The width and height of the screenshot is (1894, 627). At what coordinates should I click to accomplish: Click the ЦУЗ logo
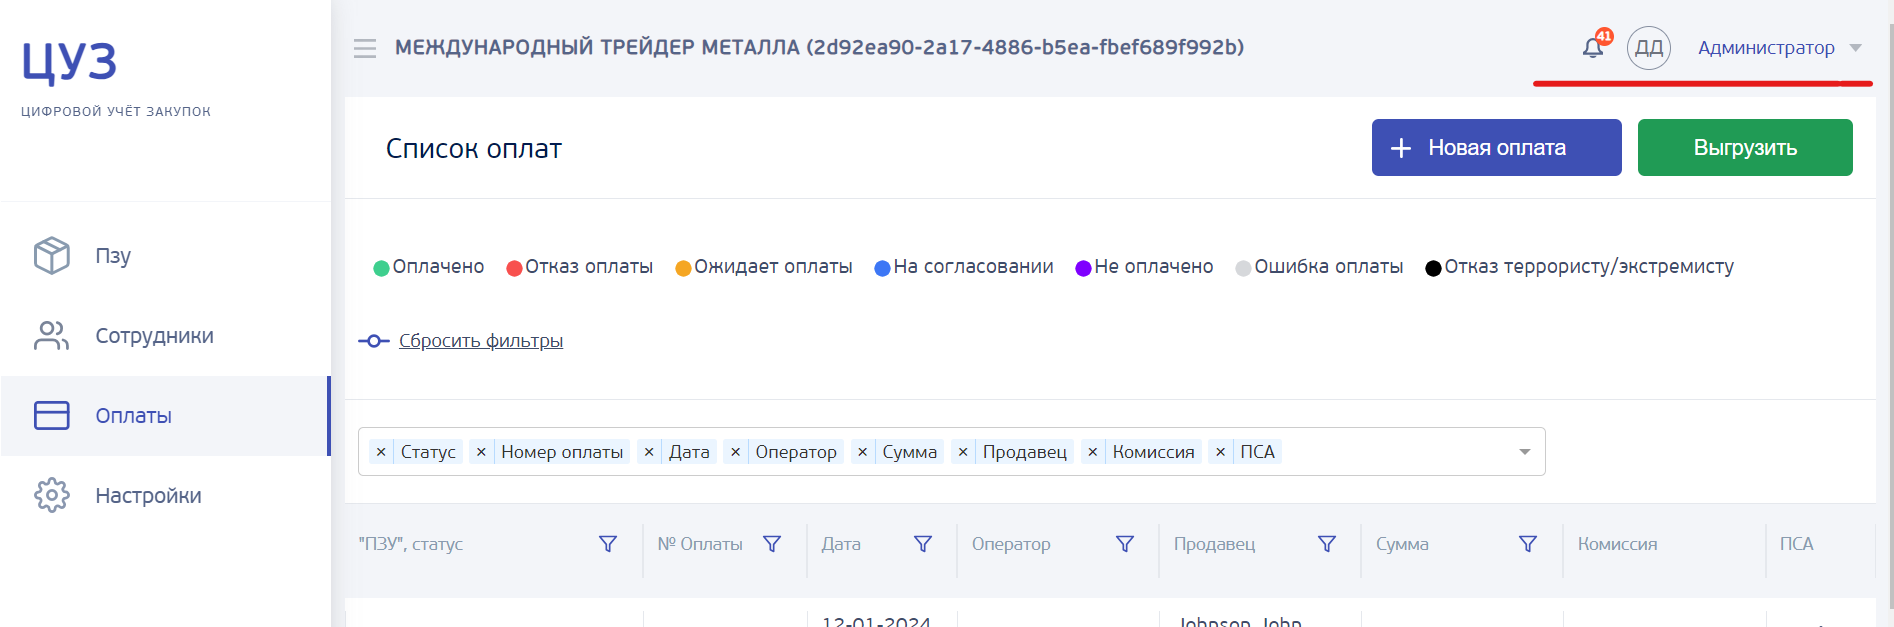click(69, 62)
